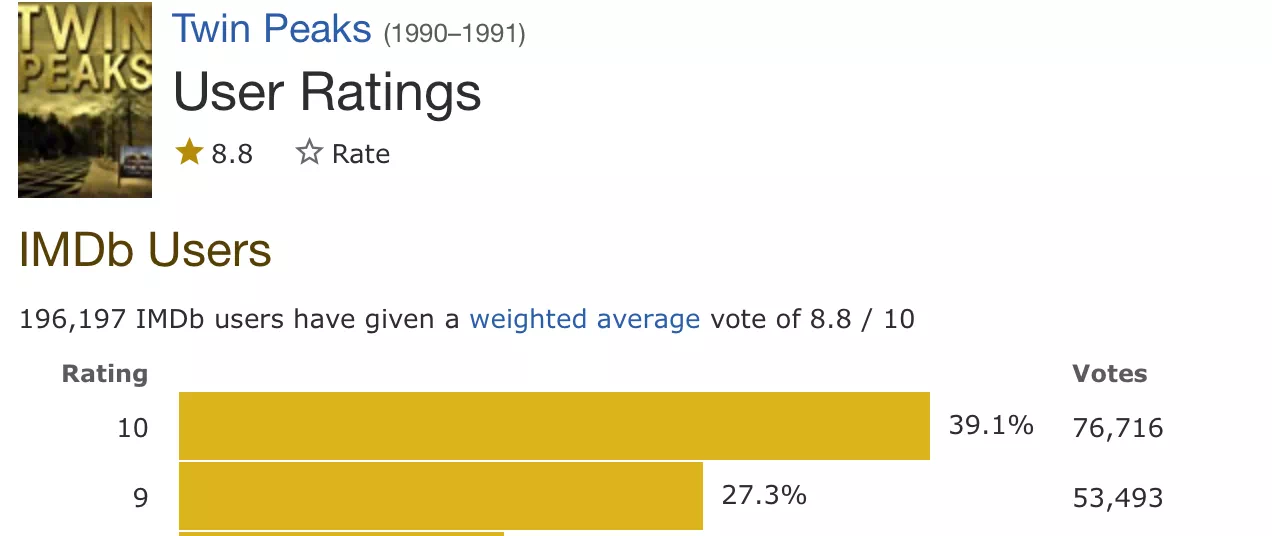Viewport: 1272px width, 536px height.
Task: Click the partially visible third rating bar
Action: pyautogui.click(x=341, y=534)
